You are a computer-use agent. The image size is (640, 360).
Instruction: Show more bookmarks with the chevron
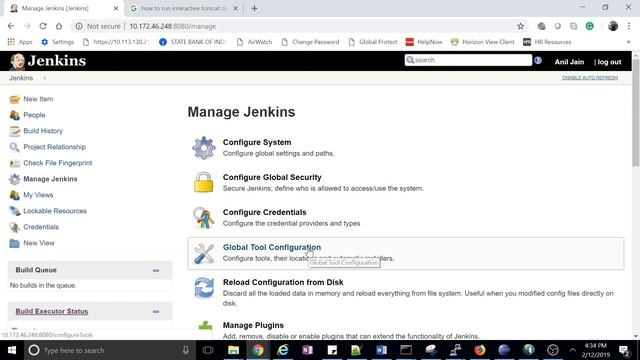pos(628,42)
